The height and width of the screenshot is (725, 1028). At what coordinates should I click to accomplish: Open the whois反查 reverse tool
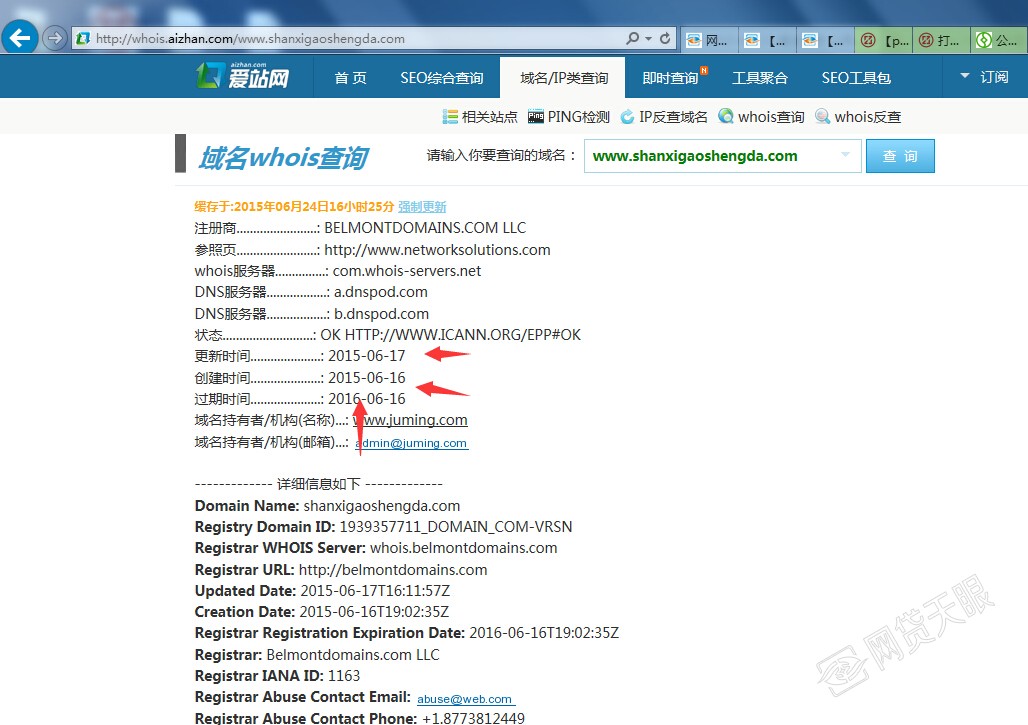(858, 117)
